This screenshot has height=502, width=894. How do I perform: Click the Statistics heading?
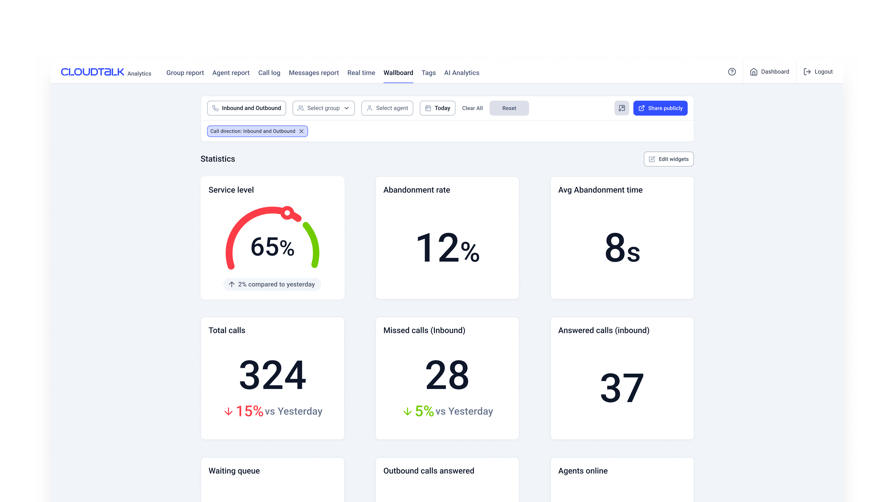(218, 159)
